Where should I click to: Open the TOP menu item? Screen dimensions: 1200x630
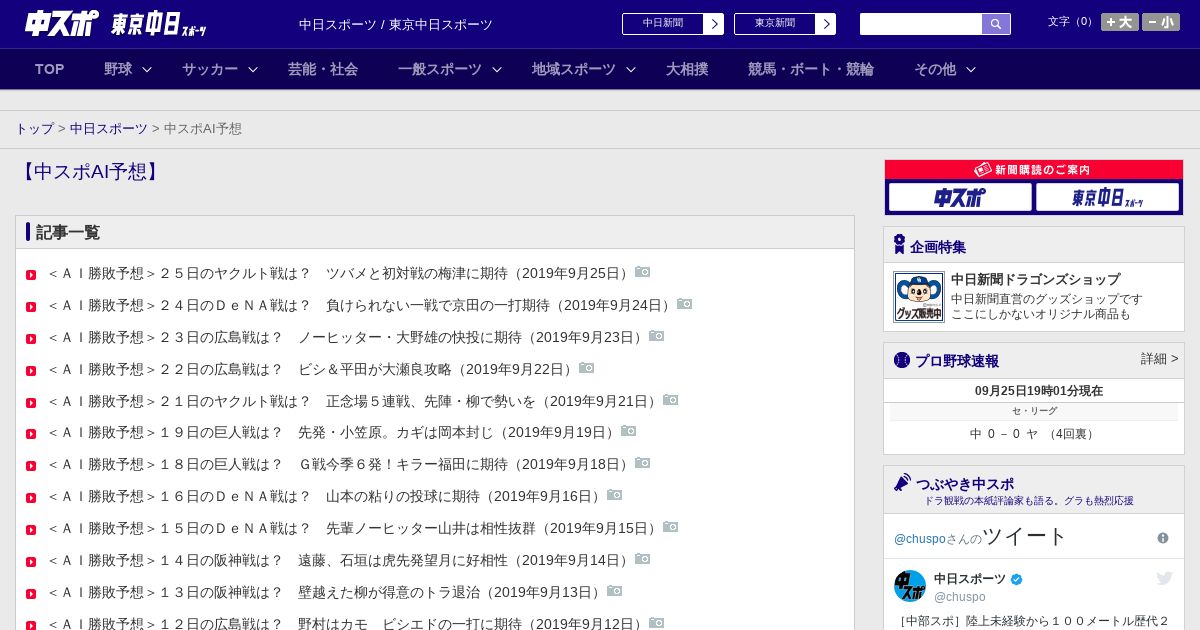[x=50, y=69]
